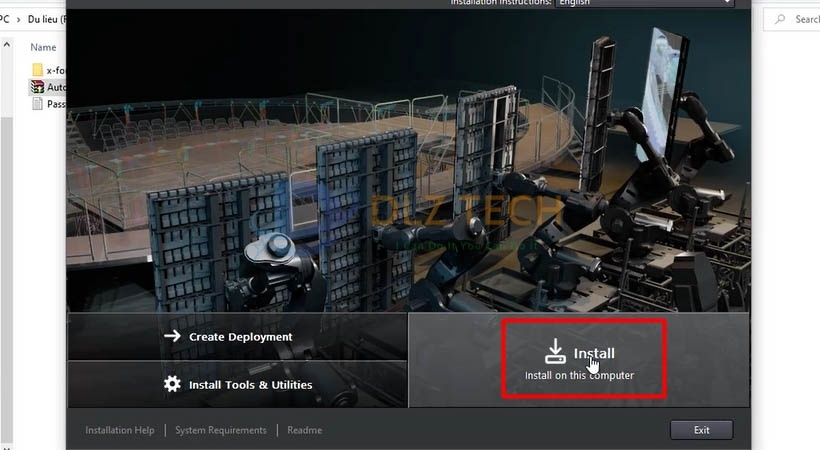Image resolution: width=820 pixels, height=450 pixels.
Task: Select the Pass text file icon
Action: click(38, 104)
